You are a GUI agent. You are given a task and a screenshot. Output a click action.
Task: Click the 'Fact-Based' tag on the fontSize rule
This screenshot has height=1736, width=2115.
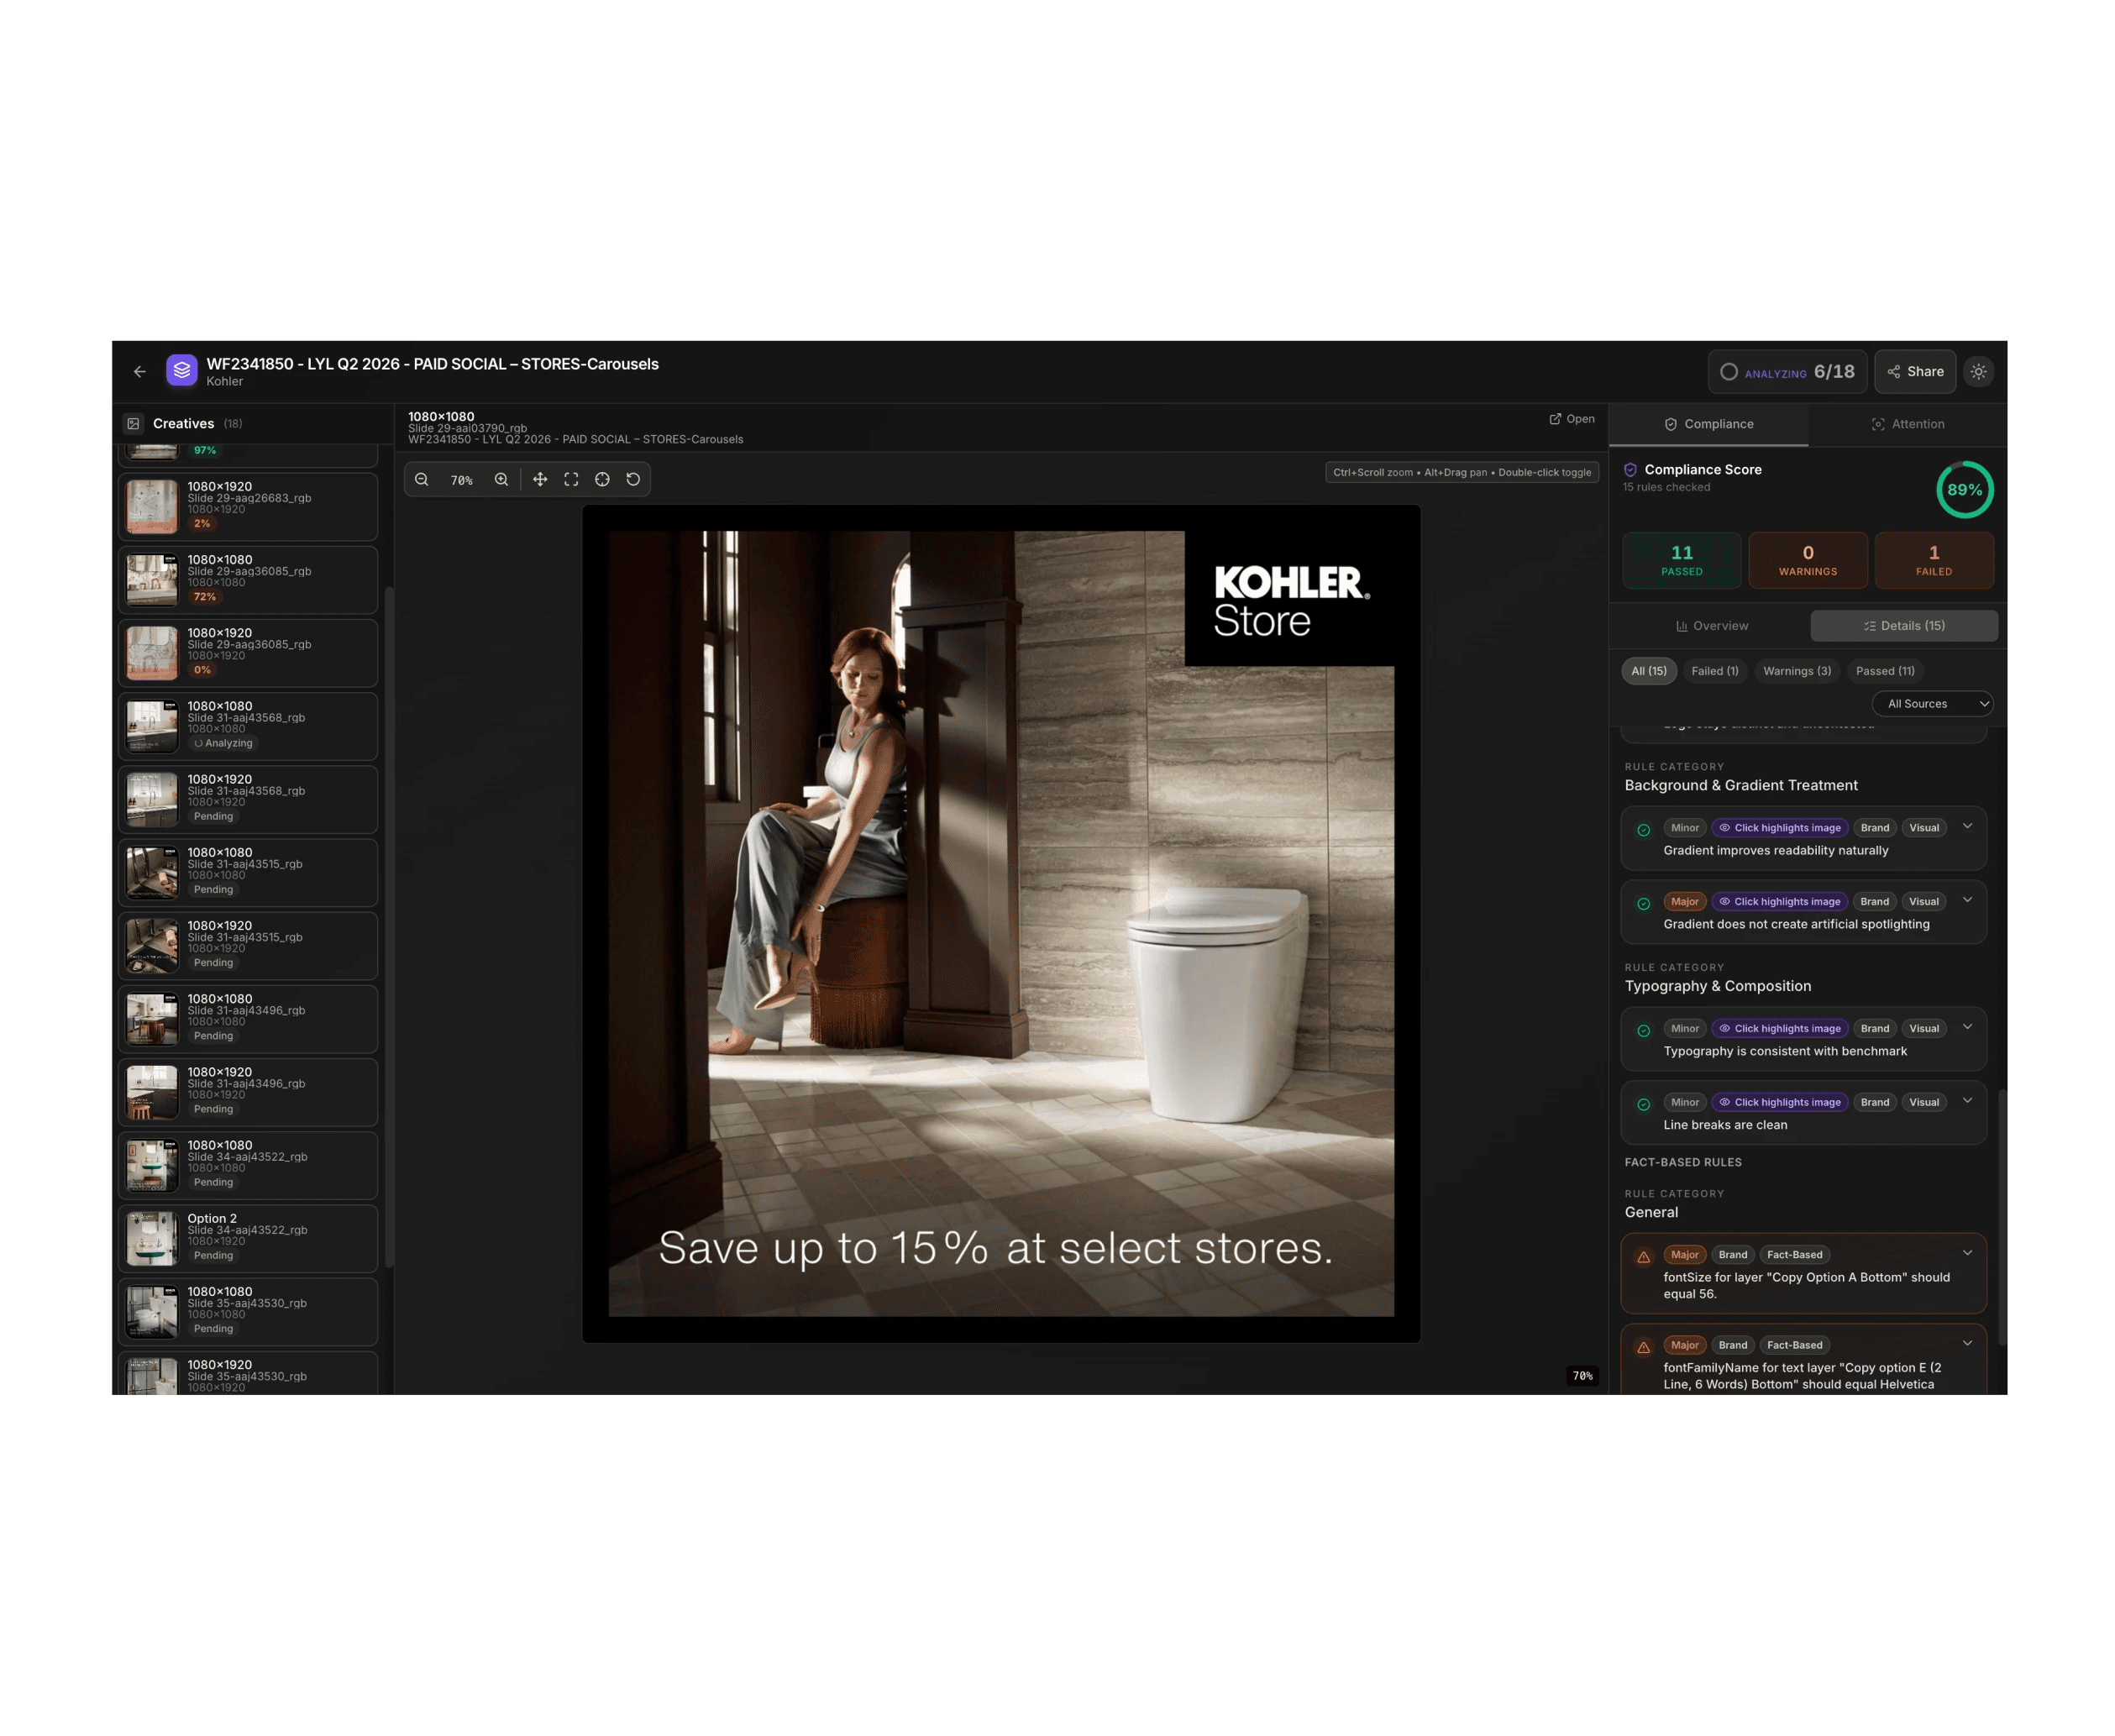click(1794, 1255)
